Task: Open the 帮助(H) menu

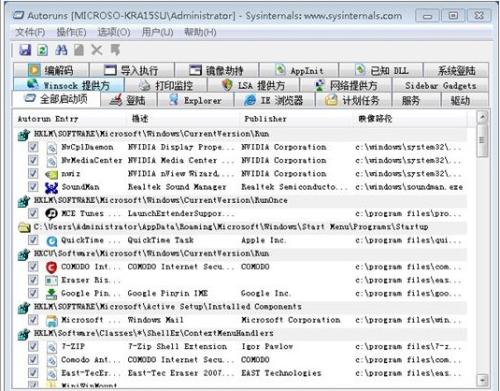Action: (200, 32)
